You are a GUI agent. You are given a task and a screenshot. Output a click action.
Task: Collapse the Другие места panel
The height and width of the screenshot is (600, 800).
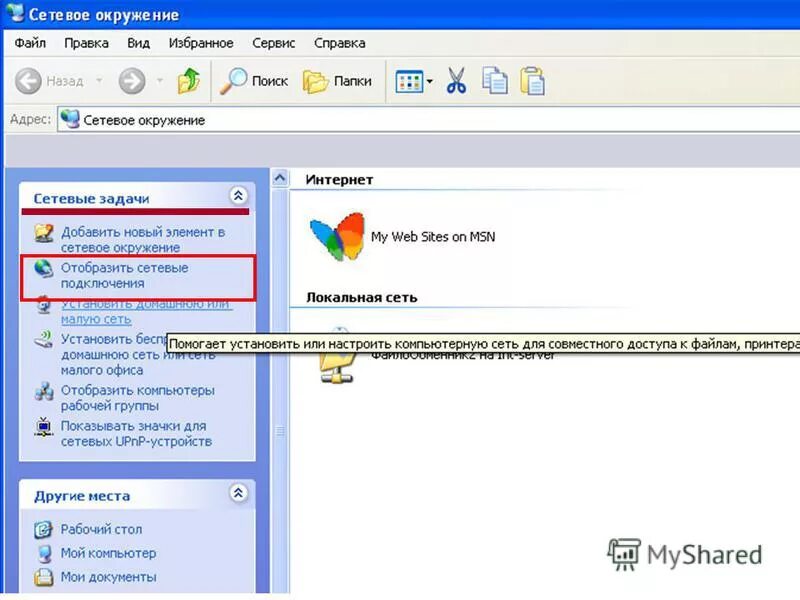(238, 494)
